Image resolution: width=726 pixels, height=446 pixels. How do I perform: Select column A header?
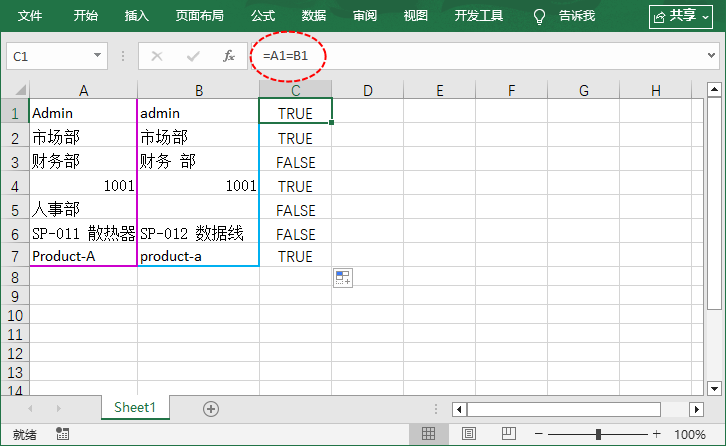click(x=83, y=90)
